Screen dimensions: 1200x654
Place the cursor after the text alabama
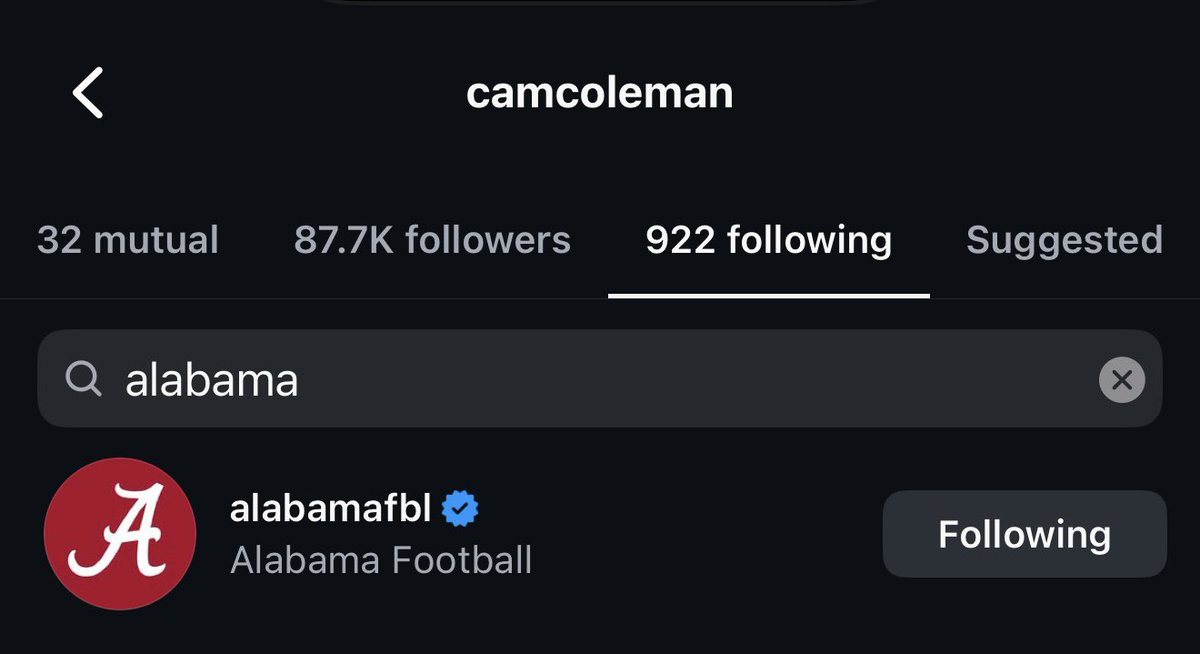tap(301, 380)
